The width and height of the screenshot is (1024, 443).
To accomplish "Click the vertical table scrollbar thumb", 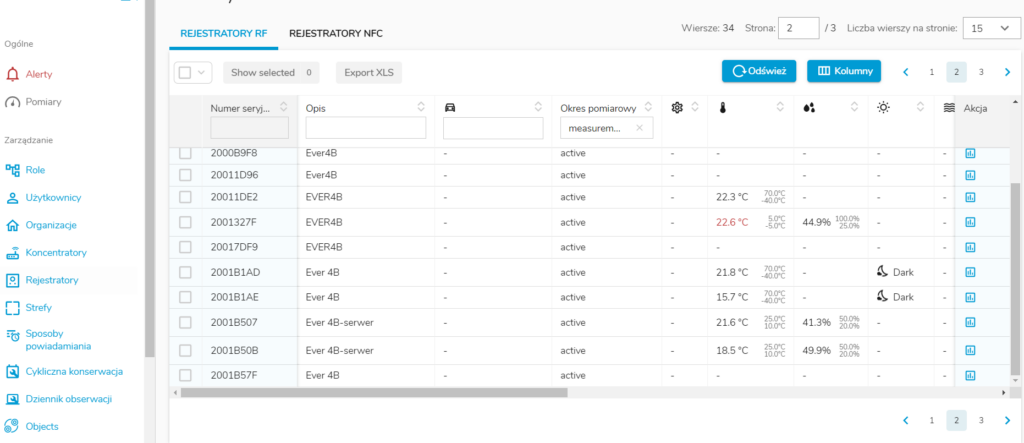I will (x=1014, y=279).
